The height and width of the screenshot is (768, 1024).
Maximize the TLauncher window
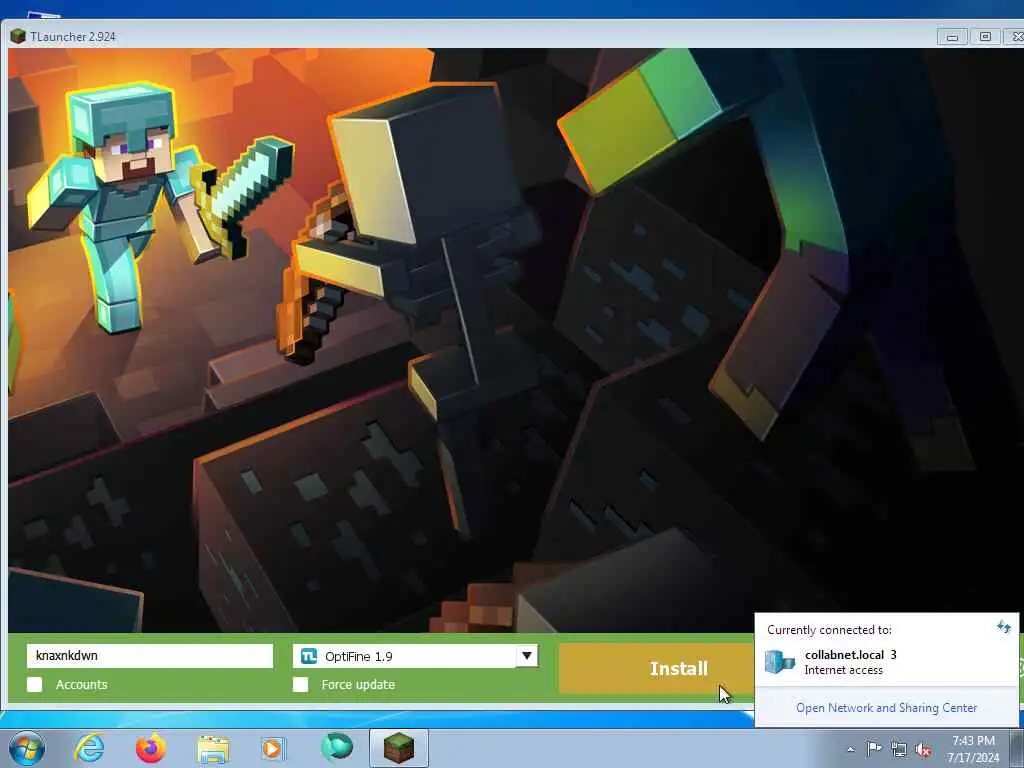click(x=985, y=37)
